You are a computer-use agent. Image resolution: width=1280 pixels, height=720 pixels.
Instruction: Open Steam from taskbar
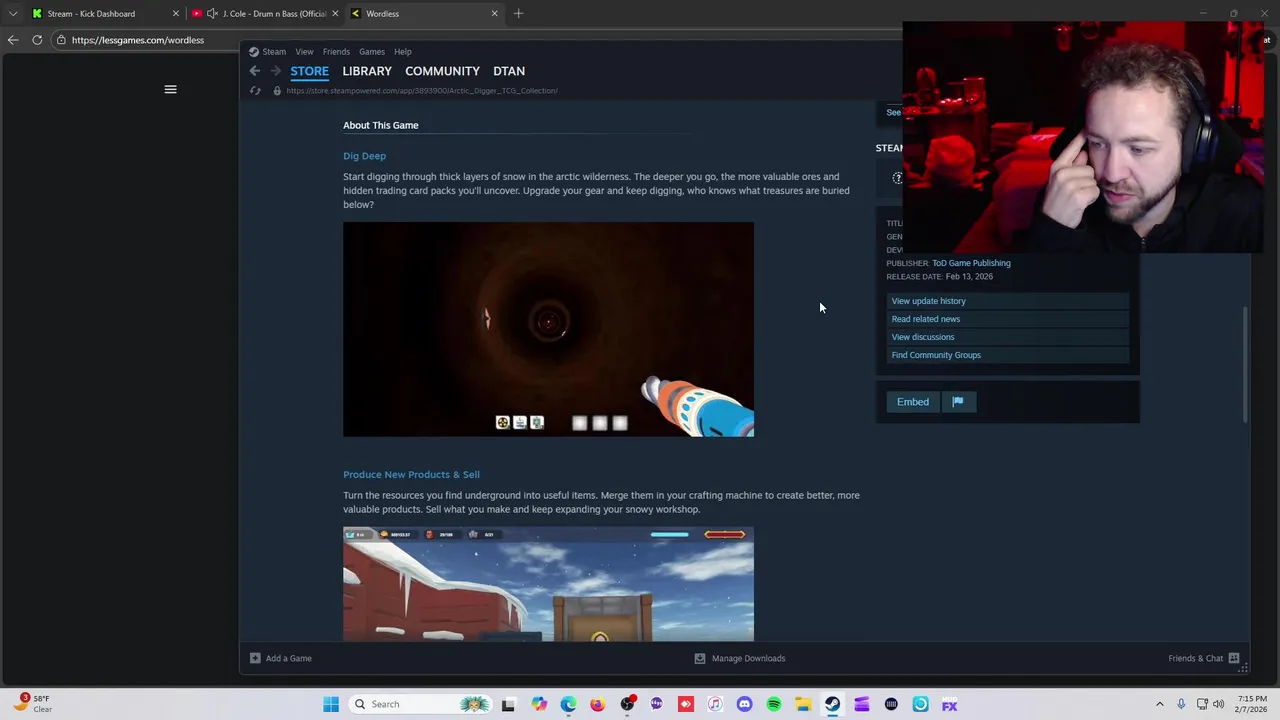click(x=832, y=704)
